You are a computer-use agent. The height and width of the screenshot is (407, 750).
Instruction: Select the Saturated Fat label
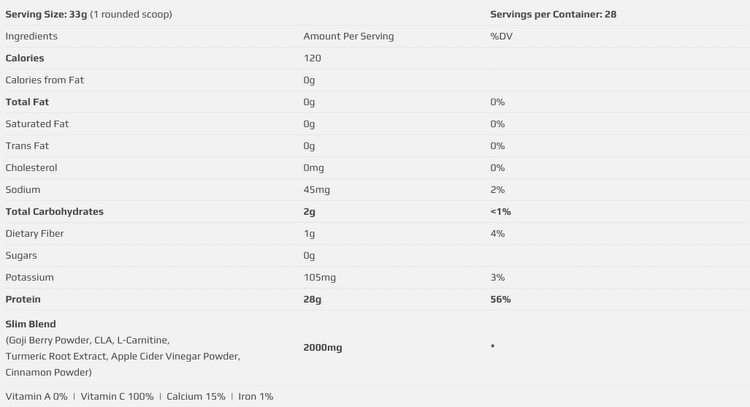click(37, 124)
